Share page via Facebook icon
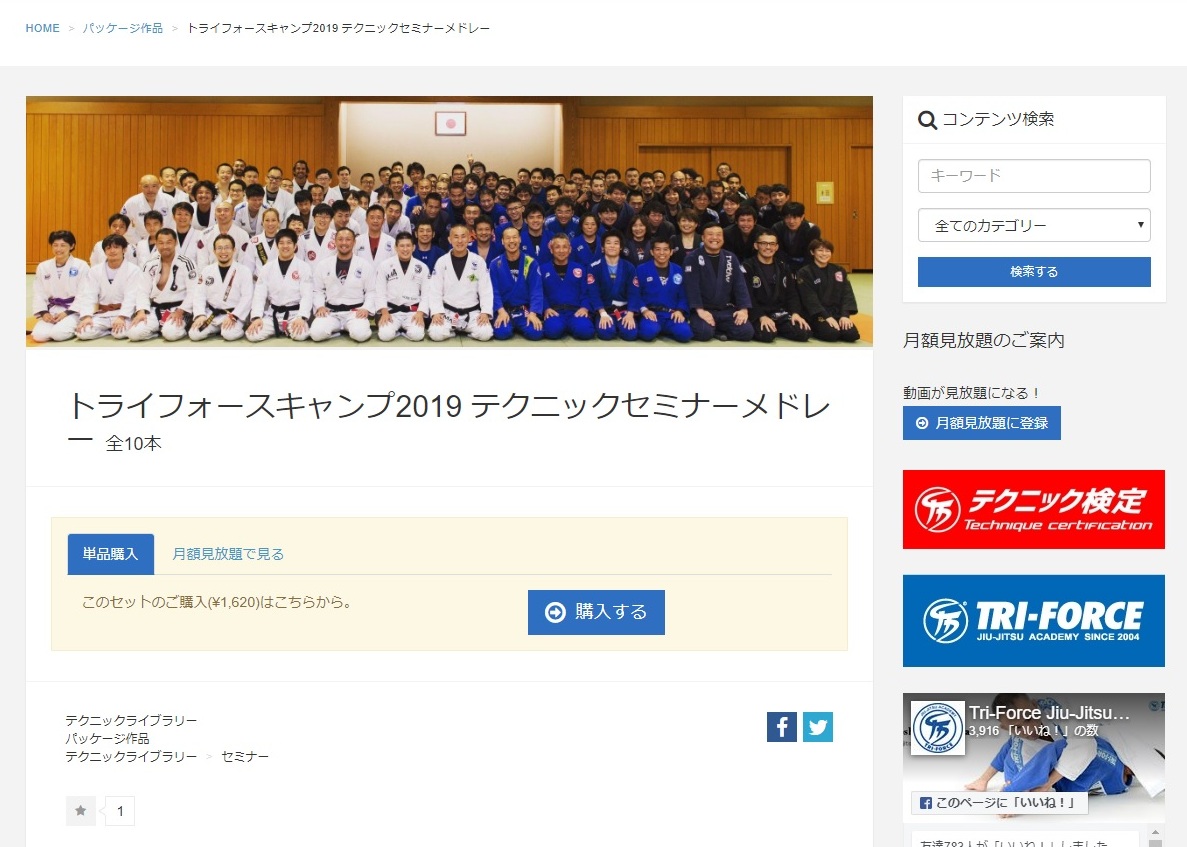 click(781, 727)
